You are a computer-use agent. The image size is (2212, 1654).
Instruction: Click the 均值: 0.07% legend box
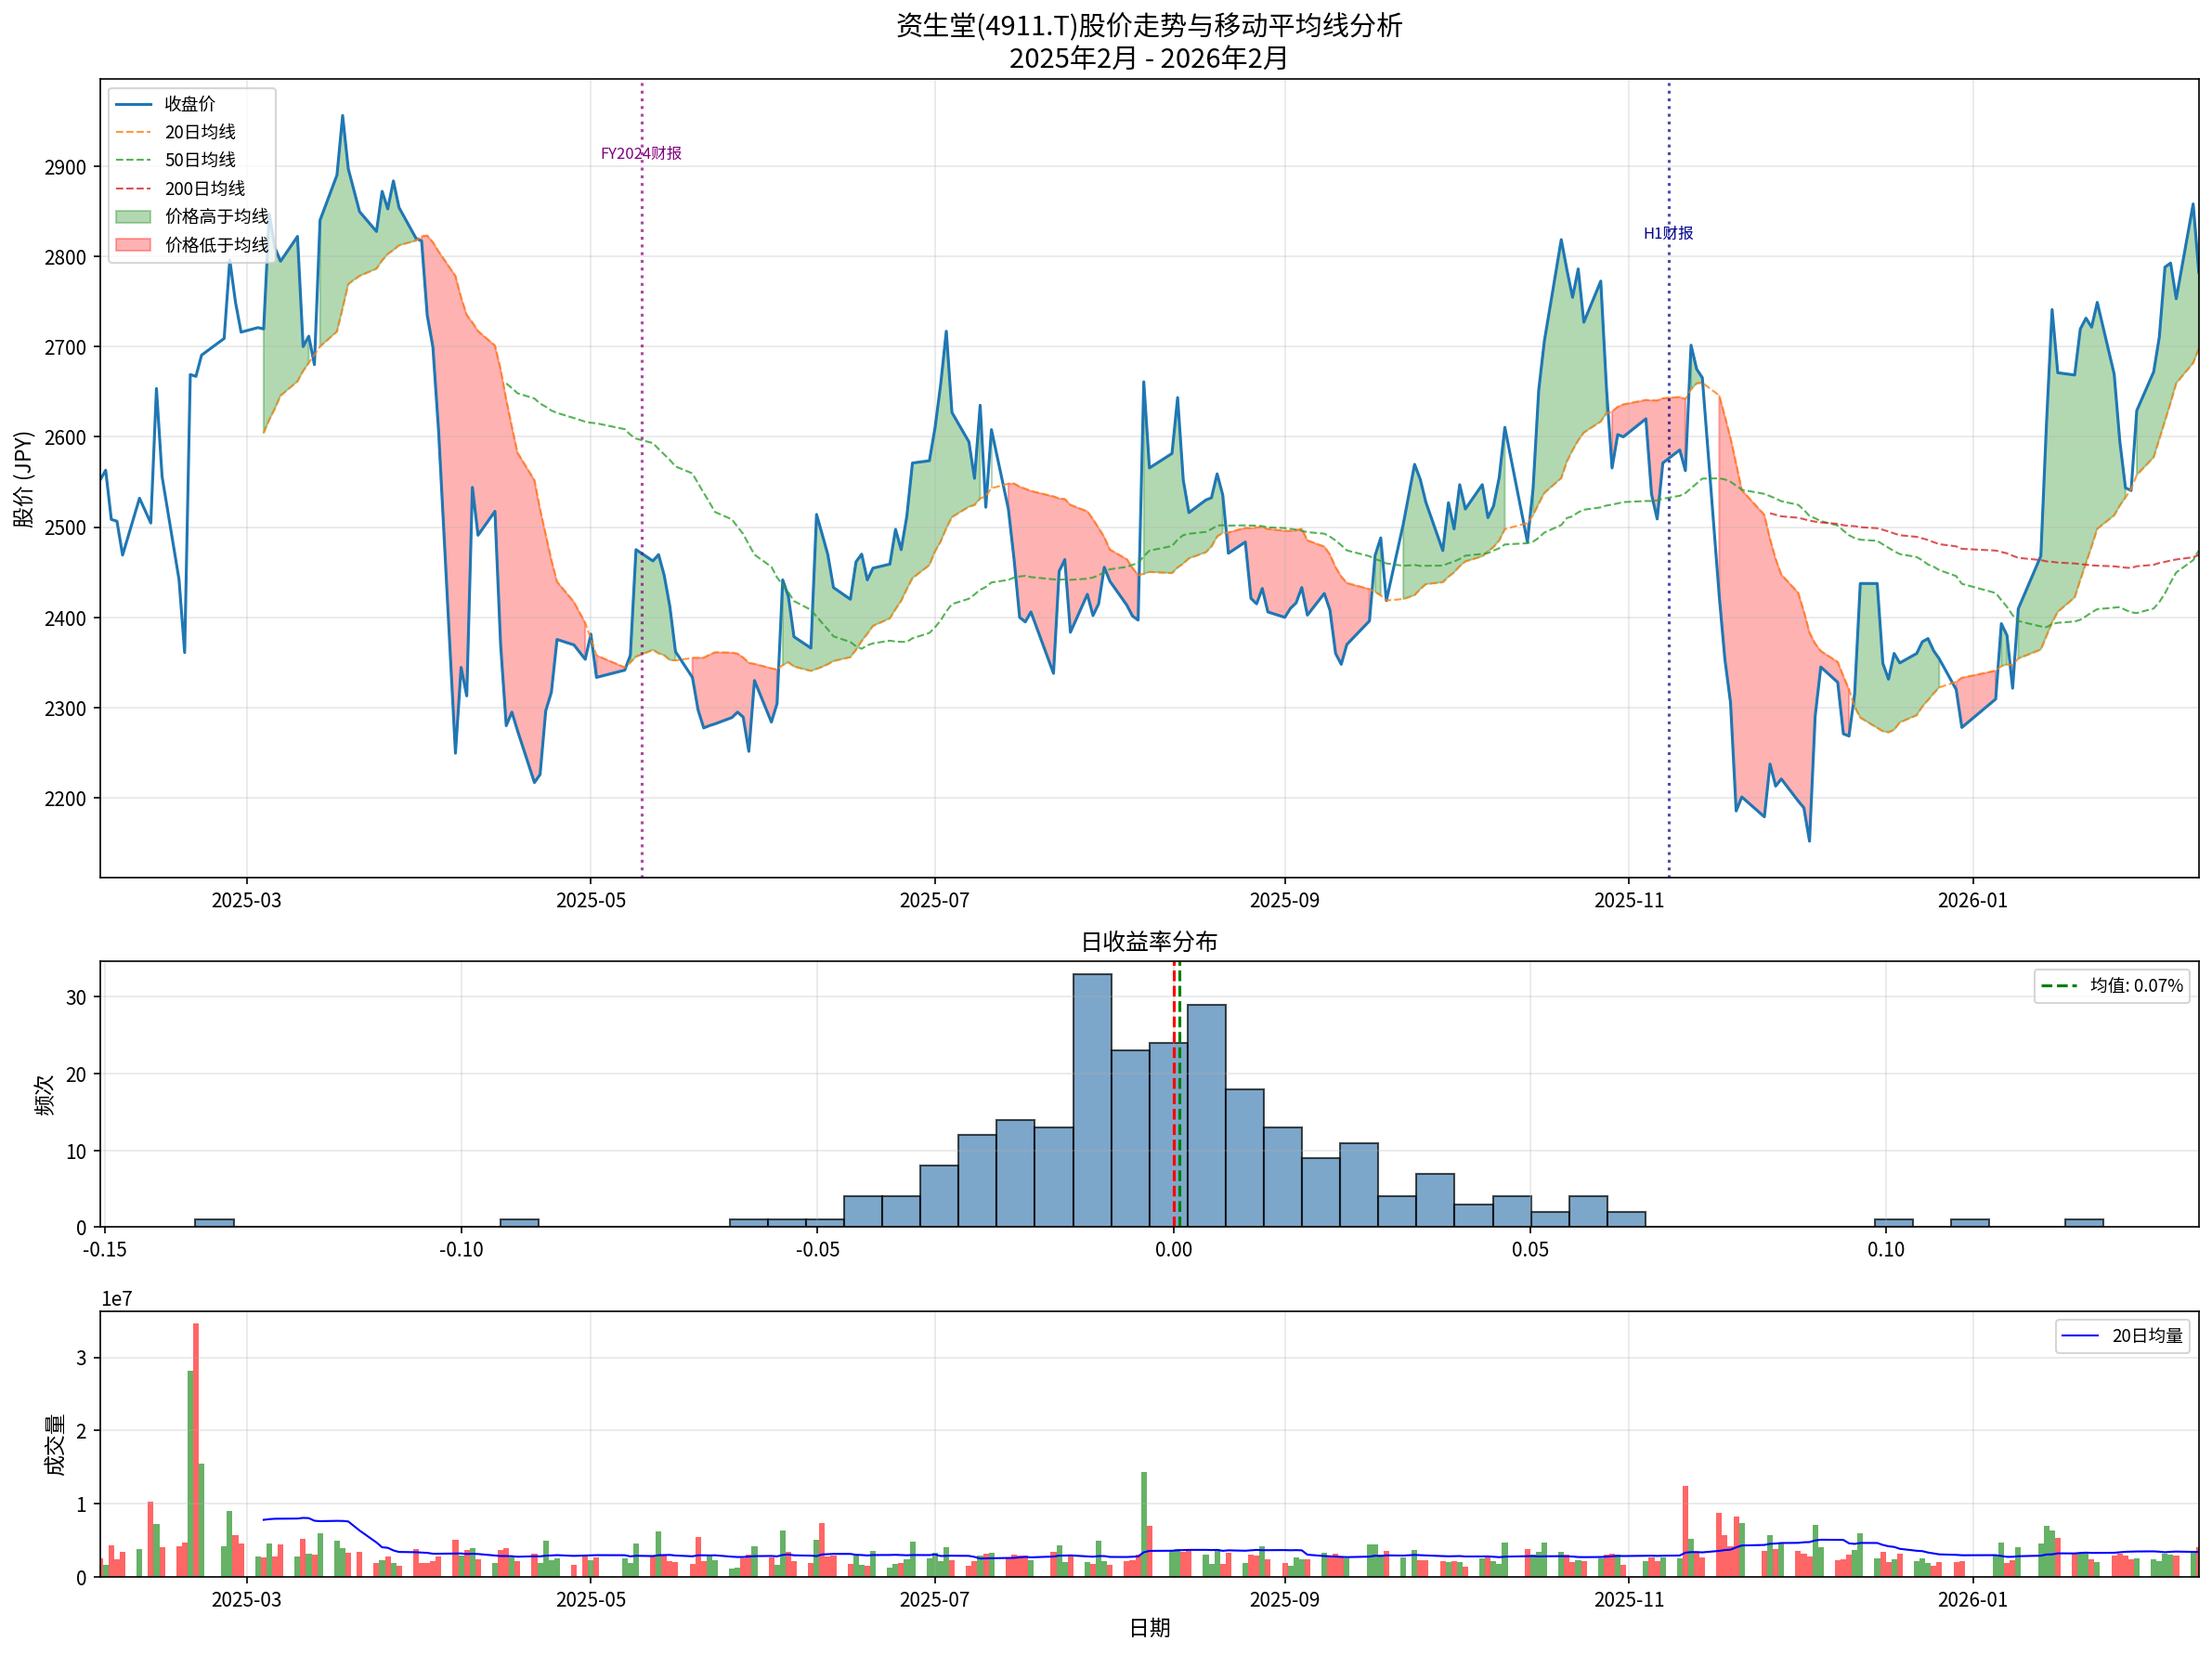tap(2111, 986)
